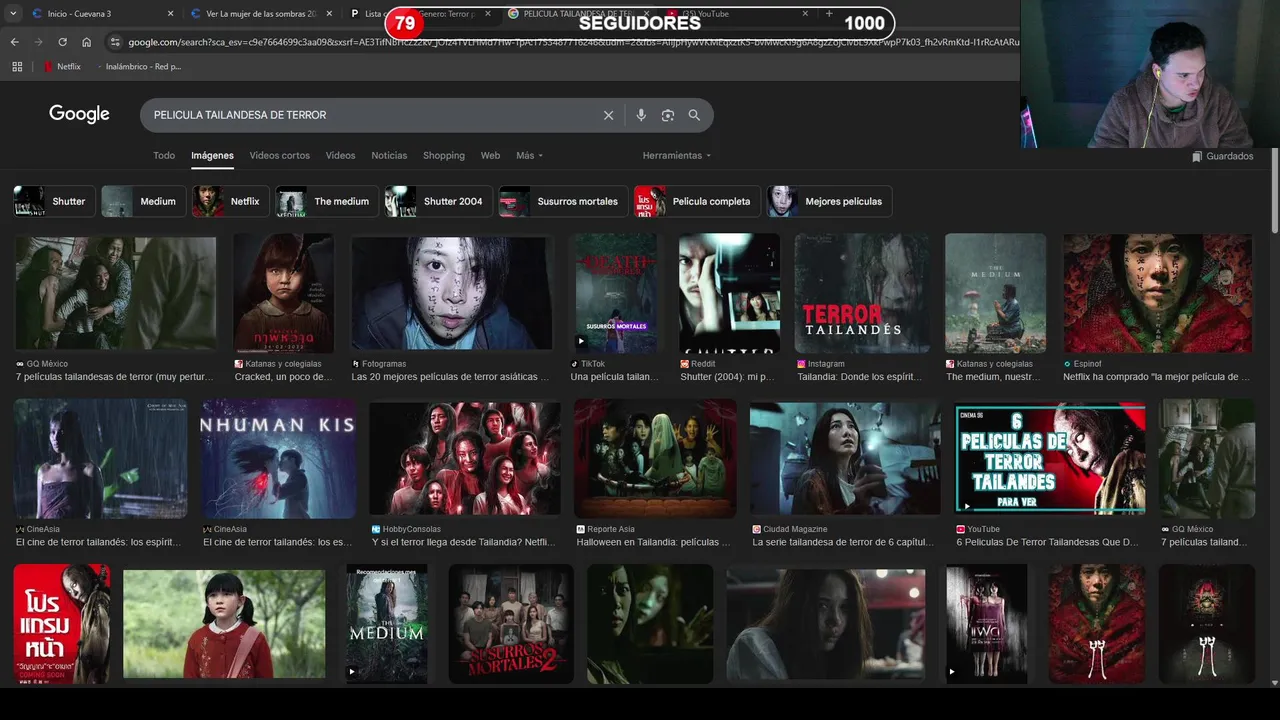Focus the browser address bar URL
Image resolution: width=1280 pixels, height=720 pixels.
tap(572, 42)
